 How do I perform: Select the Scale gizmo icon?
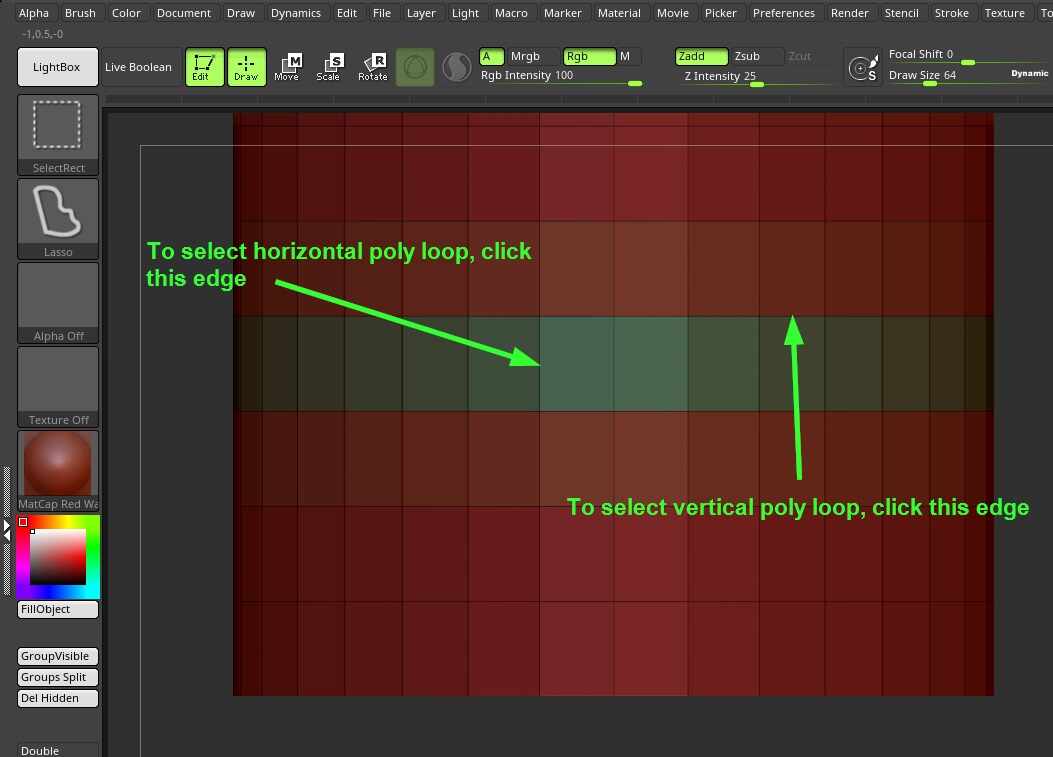click(330, 67)
